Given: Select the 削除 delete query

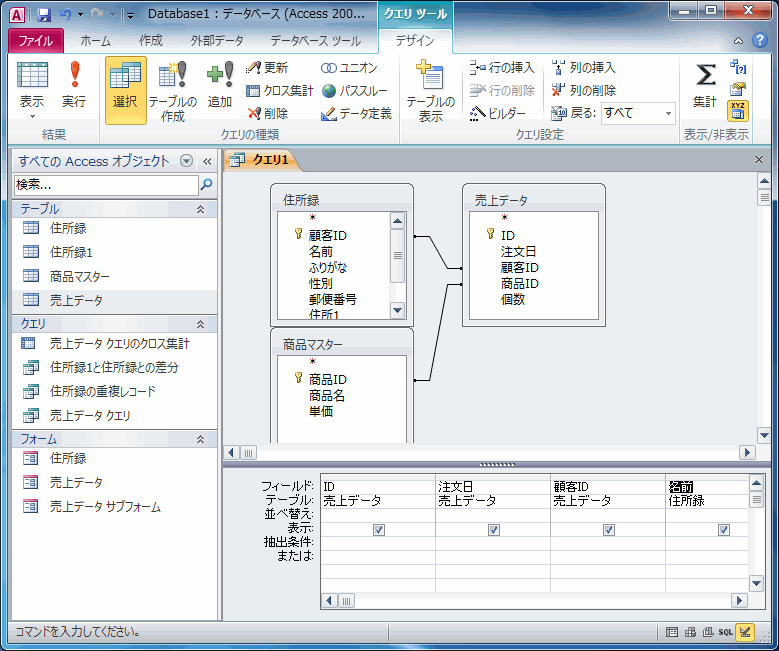Looking at the screenshot, I should (x=267, y=113).
